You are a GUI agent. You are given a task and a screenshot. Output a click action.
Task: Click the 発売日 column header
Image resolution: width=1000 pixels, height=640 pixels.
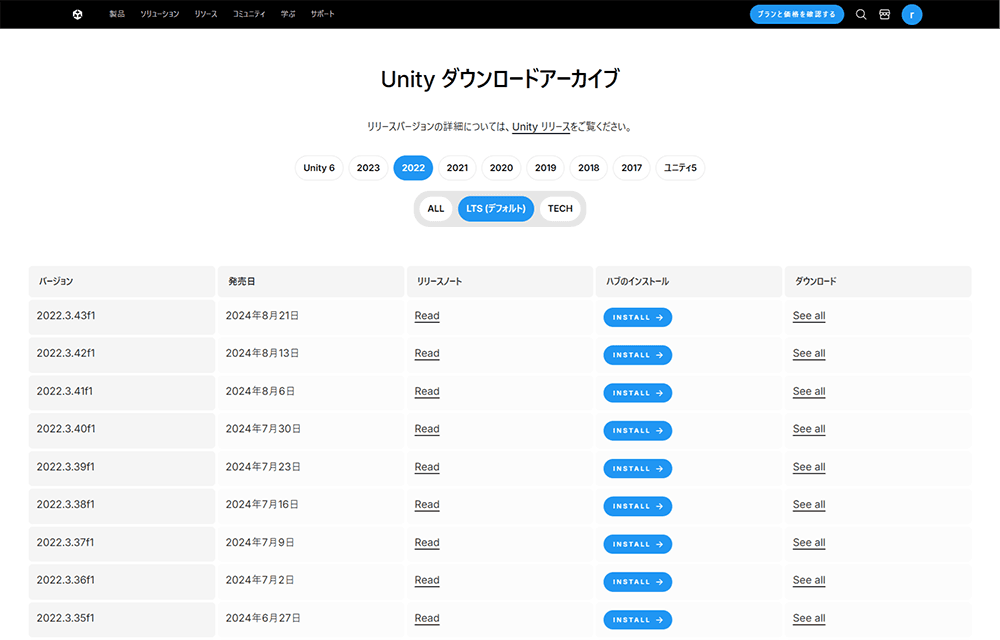311,281
